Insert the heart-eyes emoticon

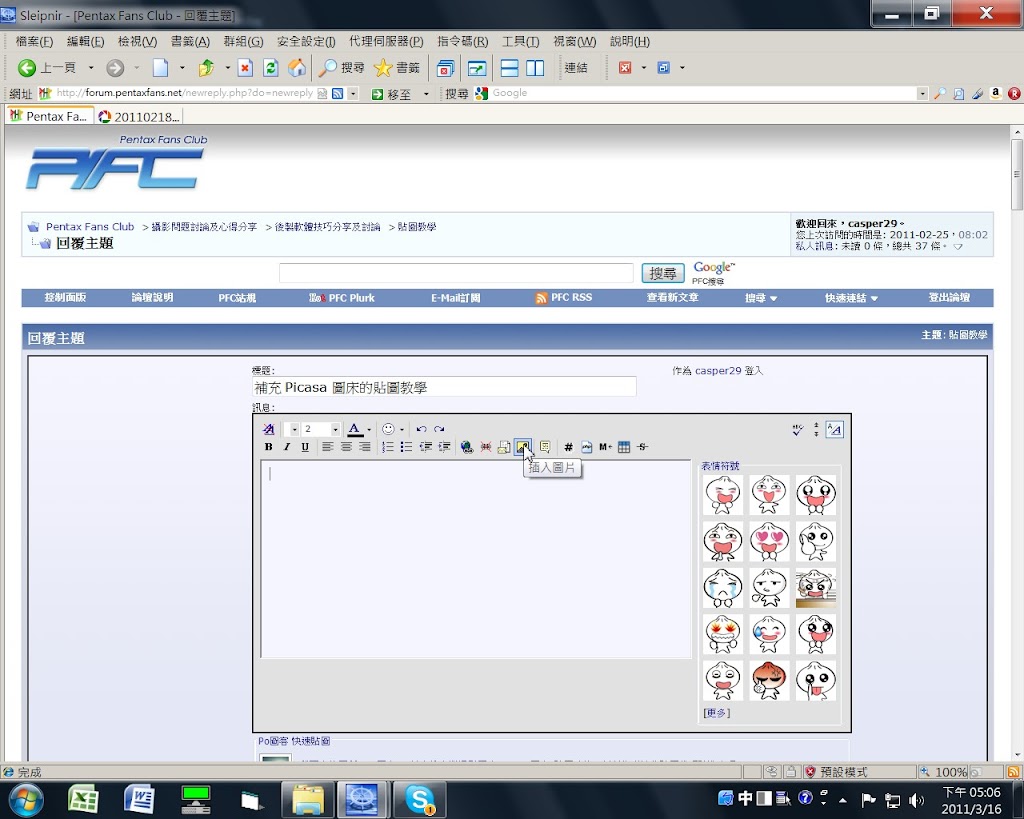click(x=769, y=541)
